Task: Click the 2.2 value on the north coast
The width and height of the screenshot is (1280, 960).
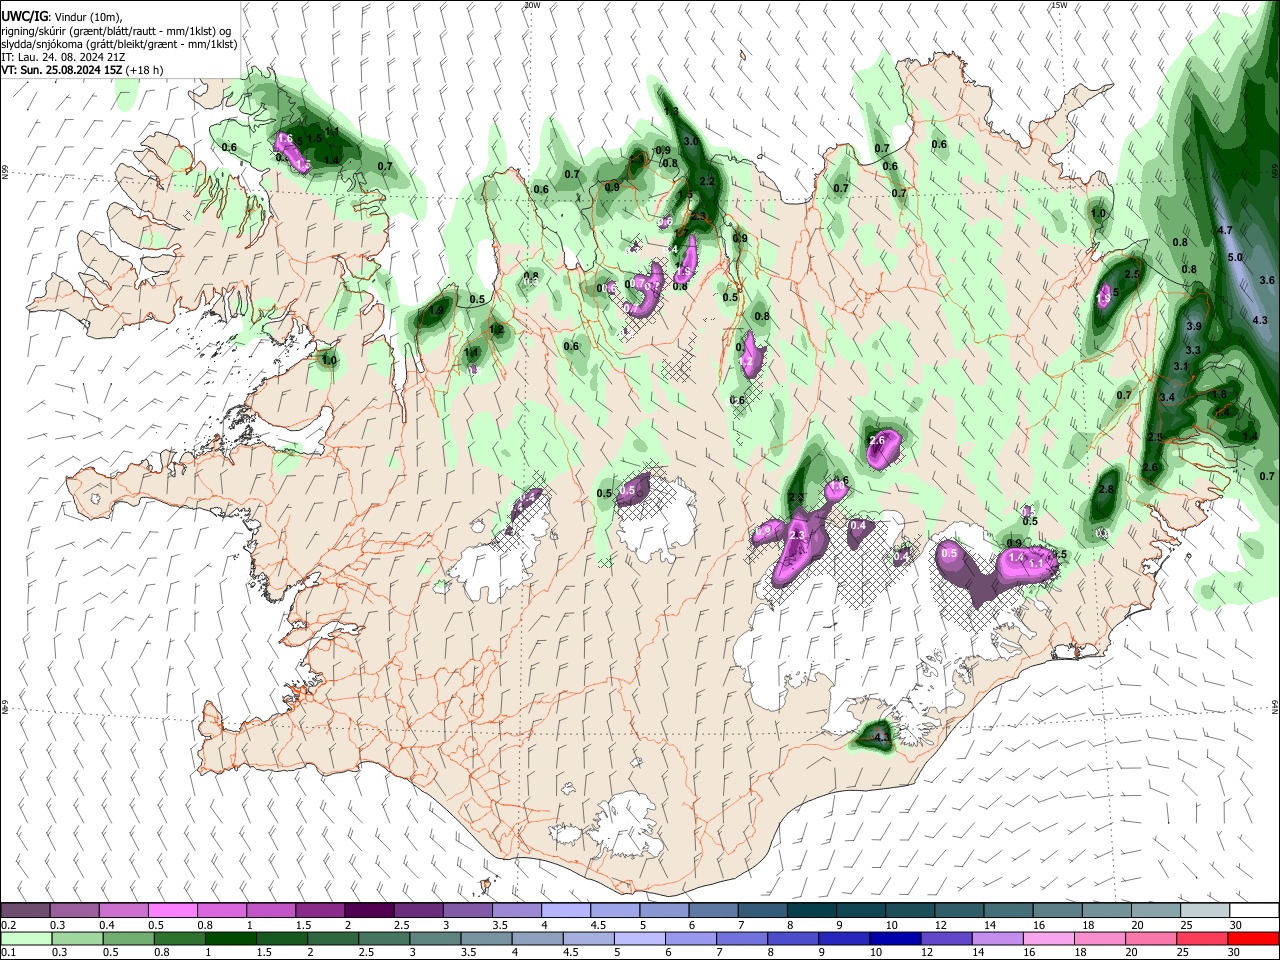Action: (x=707, y=181)
